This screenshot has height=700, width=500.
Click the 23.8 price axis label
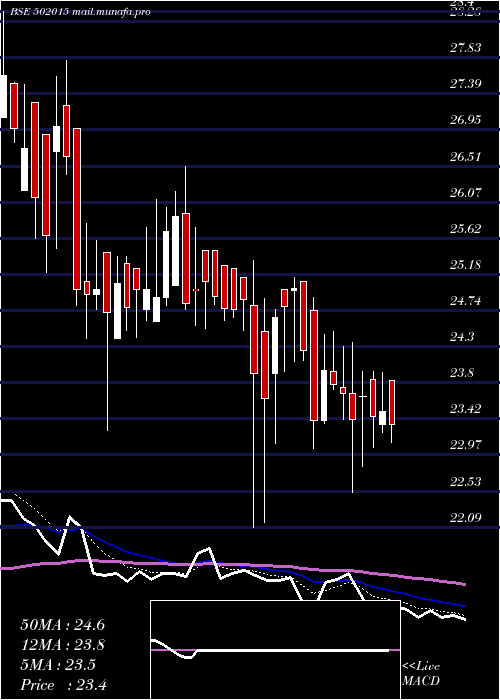[462, 373]
